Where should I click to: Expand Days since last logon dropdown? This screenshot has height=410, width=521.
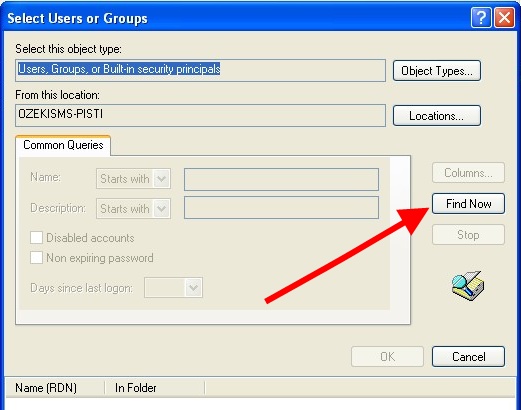point(173,288)
